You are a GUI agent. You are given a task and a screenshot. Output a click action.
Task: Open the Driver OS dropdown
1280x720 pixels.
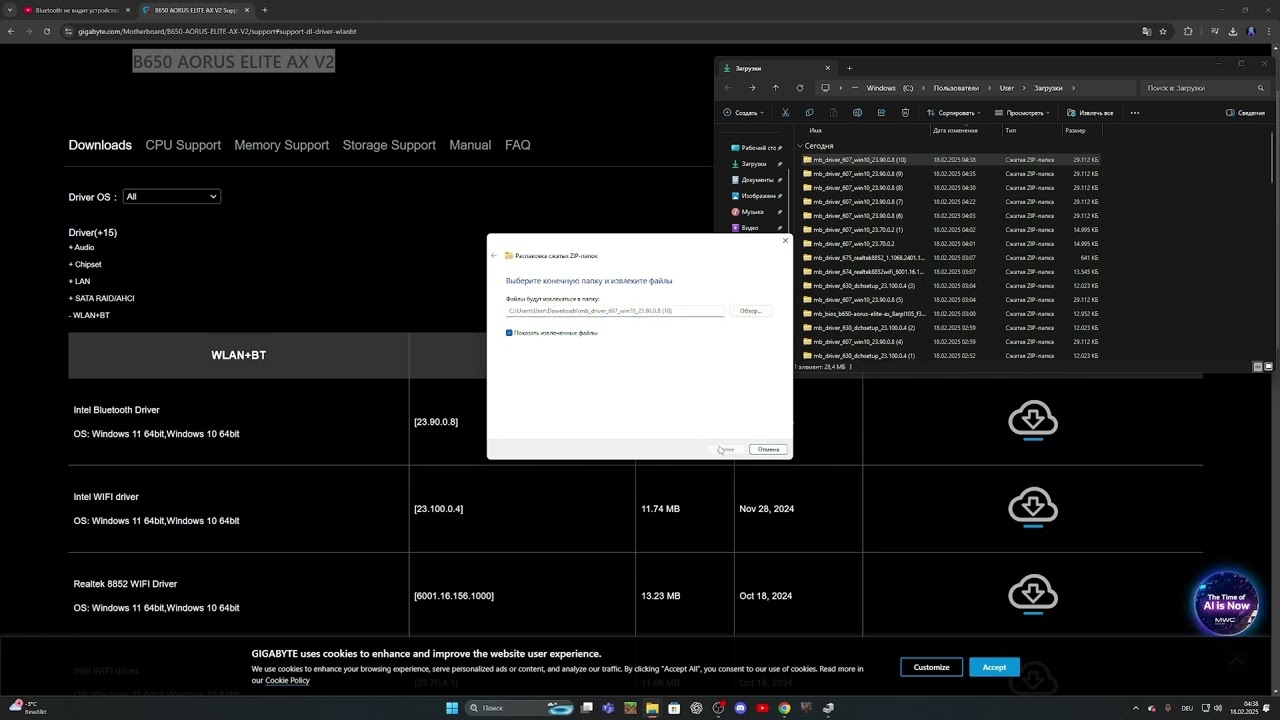pos(171,197)
